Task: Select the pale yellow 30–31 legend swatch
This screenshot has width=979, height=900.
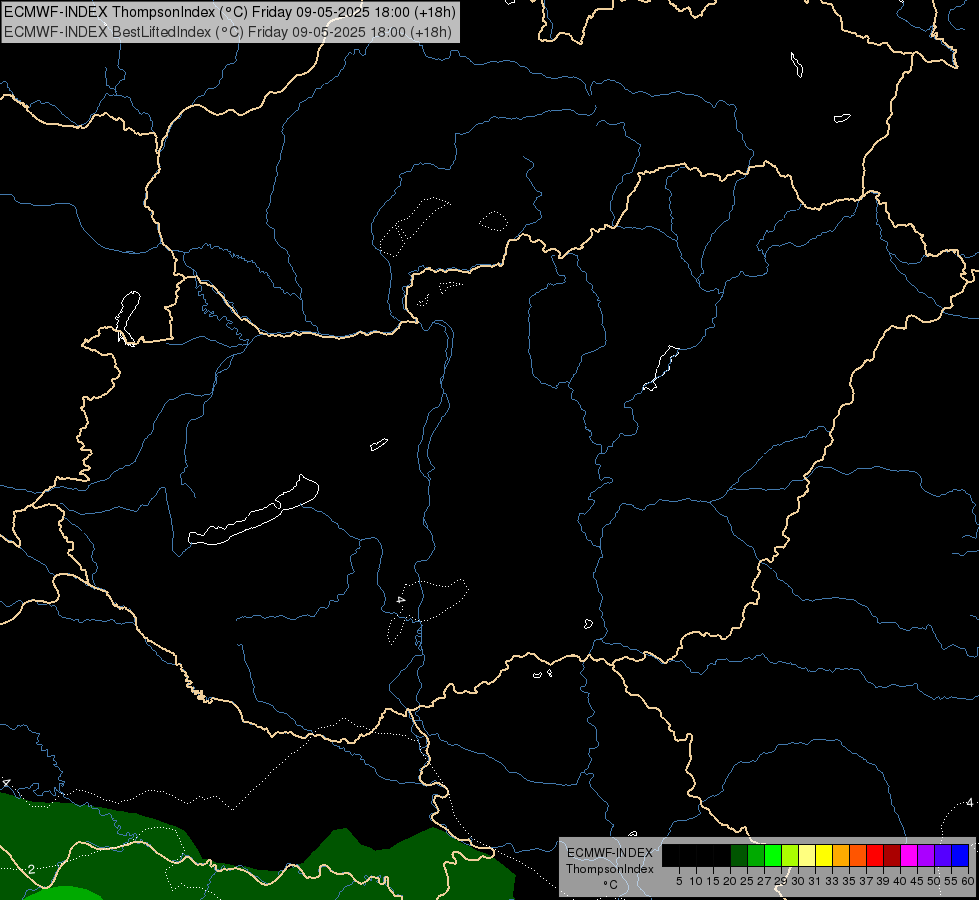Action: click(807, 855)
